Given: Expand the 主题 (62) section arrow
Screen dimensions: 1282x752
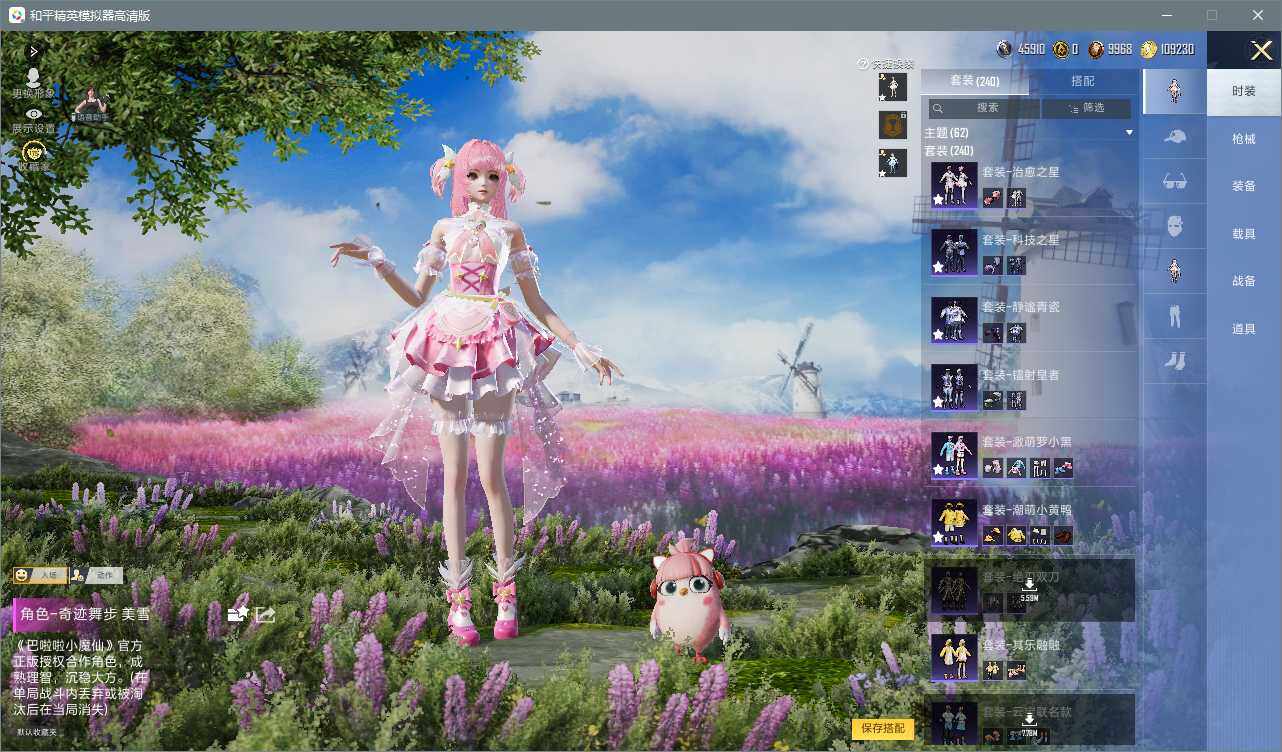Looking at the screenshot, I should point(1129,133).
